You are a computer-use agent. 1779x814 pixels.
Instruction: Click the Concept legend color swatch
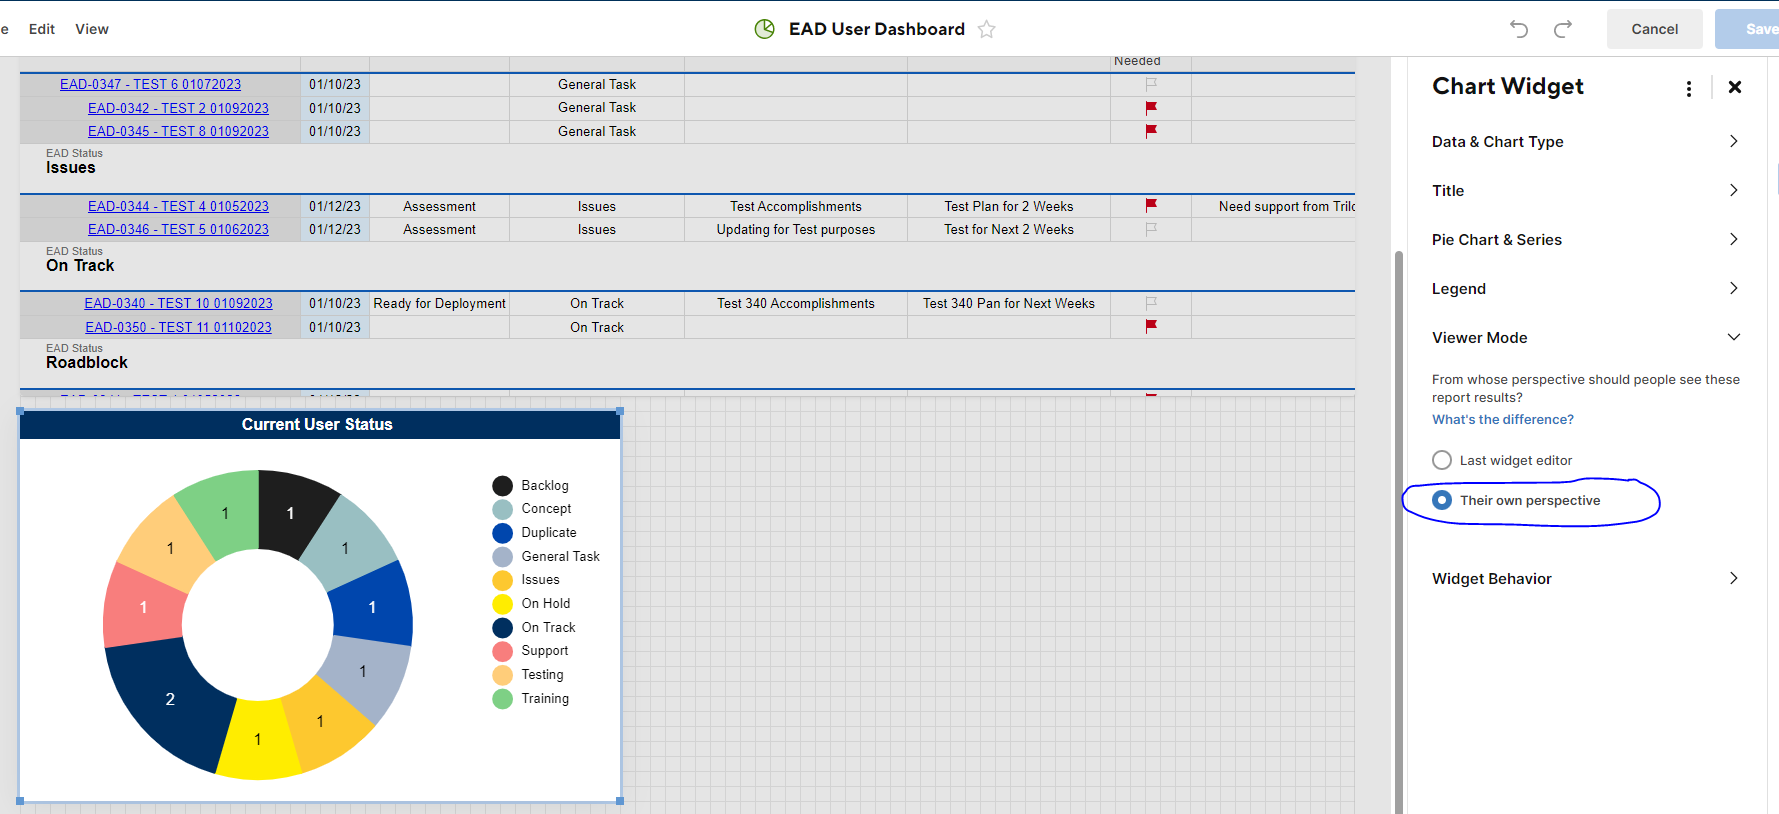click(x=502, y=509)
